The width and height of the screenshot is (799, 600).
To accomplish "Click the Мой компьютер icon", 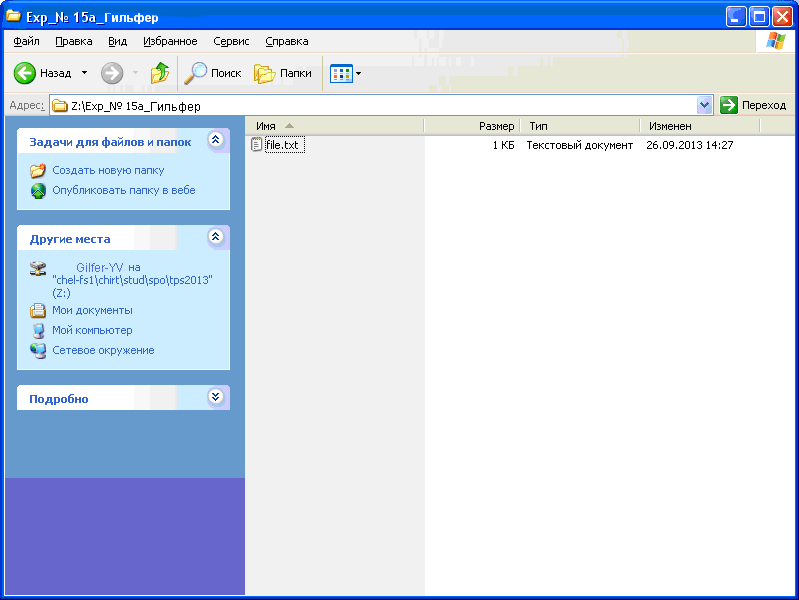I will click(x=38, y=331).
